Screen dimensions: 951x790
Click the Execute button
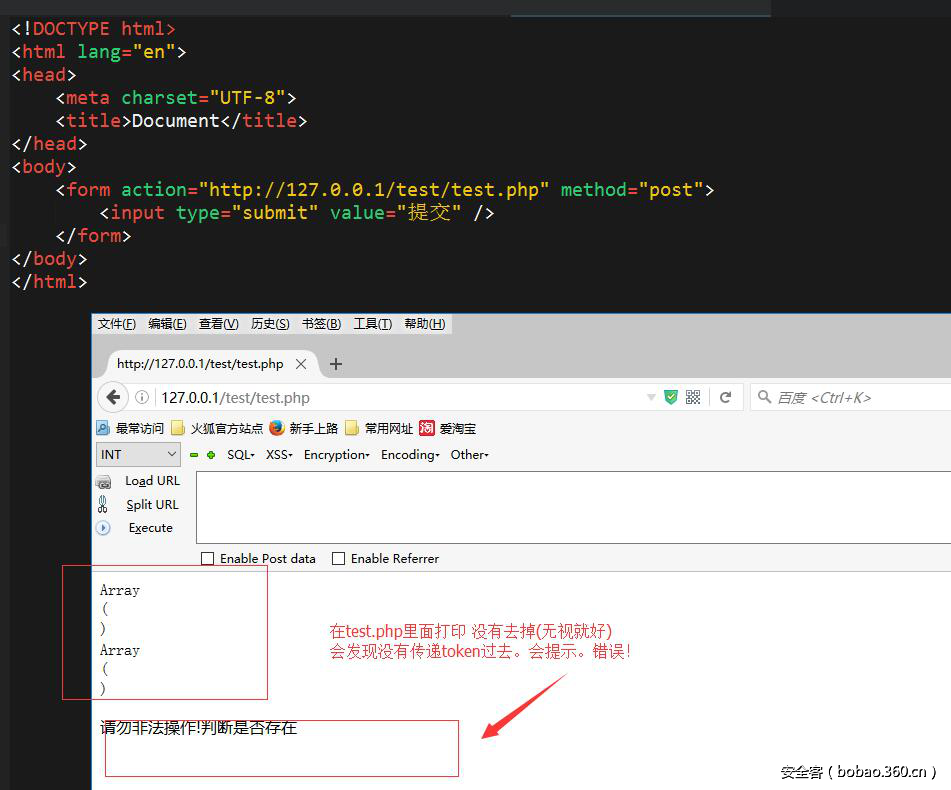(150, 528)
